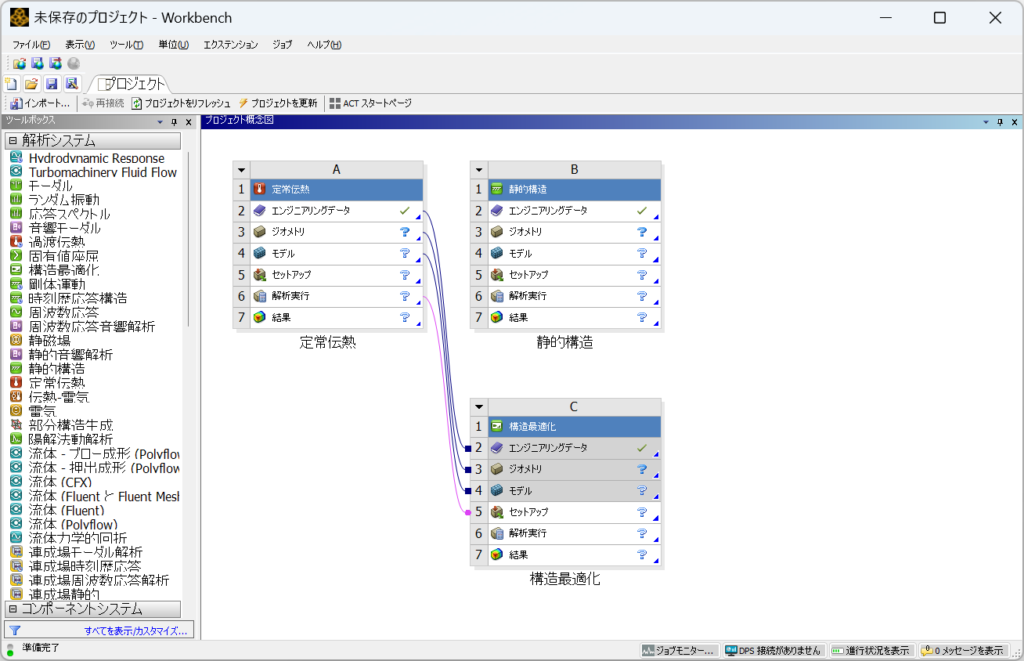Open the ジョブモニター from status bar

[678, 651]
